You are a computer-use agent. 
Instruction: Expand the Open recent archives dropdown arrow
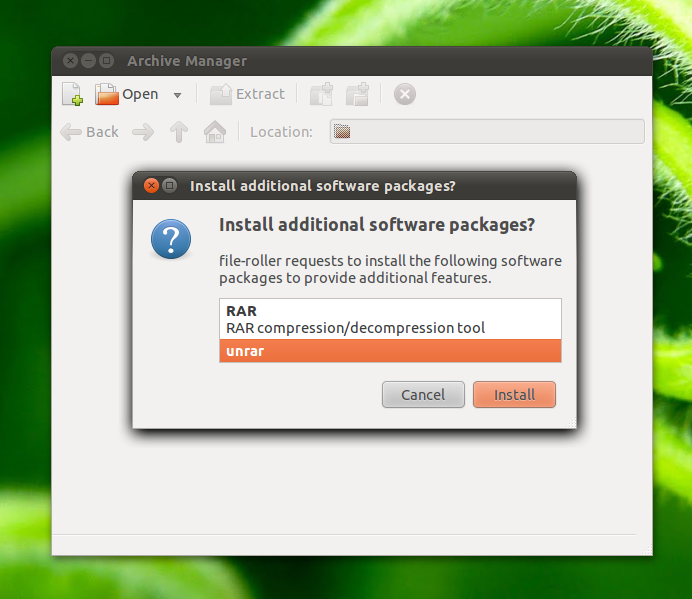tap(177, 95)
